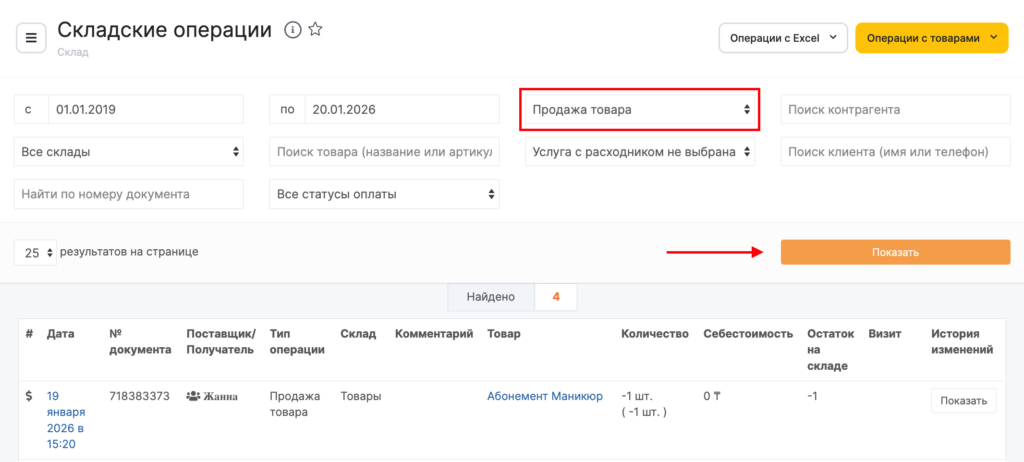The width and height of the screenshot is (1024, 462).
Task: Open the Продажа товара operation type selector
Action: click(640, 109)
